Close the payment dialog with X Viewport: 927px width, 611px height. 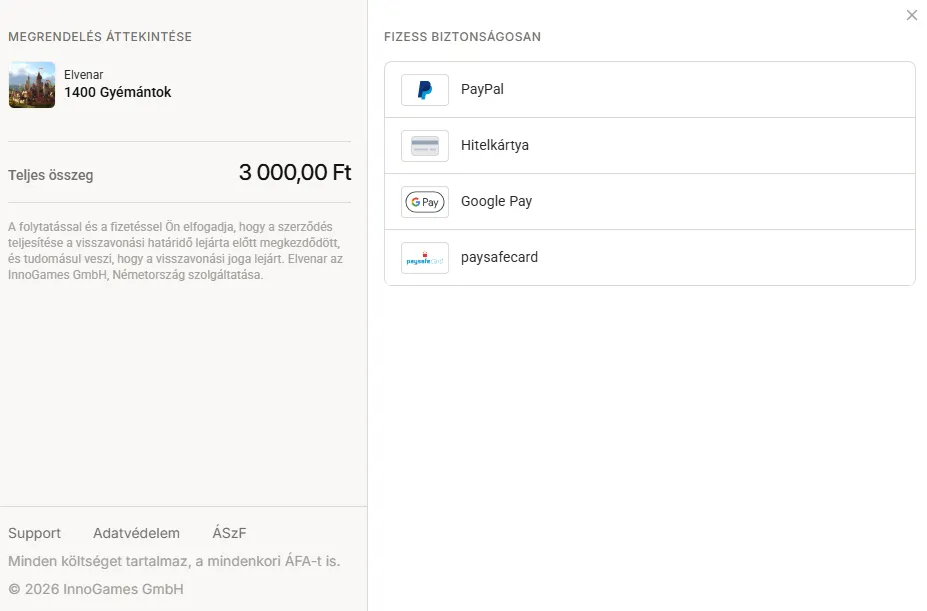click(x=912, y=15)
